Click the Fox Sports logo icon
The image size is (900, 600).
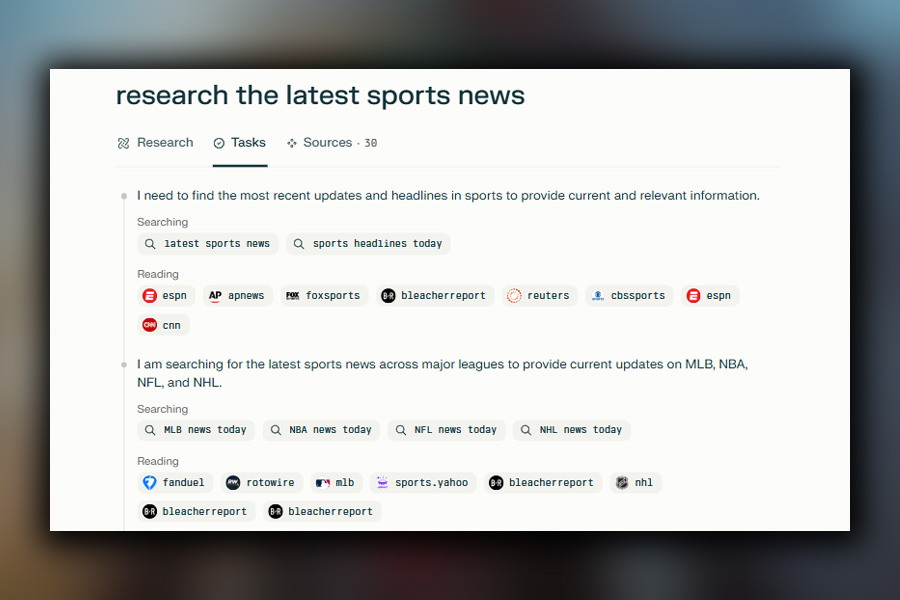(293, 296)
